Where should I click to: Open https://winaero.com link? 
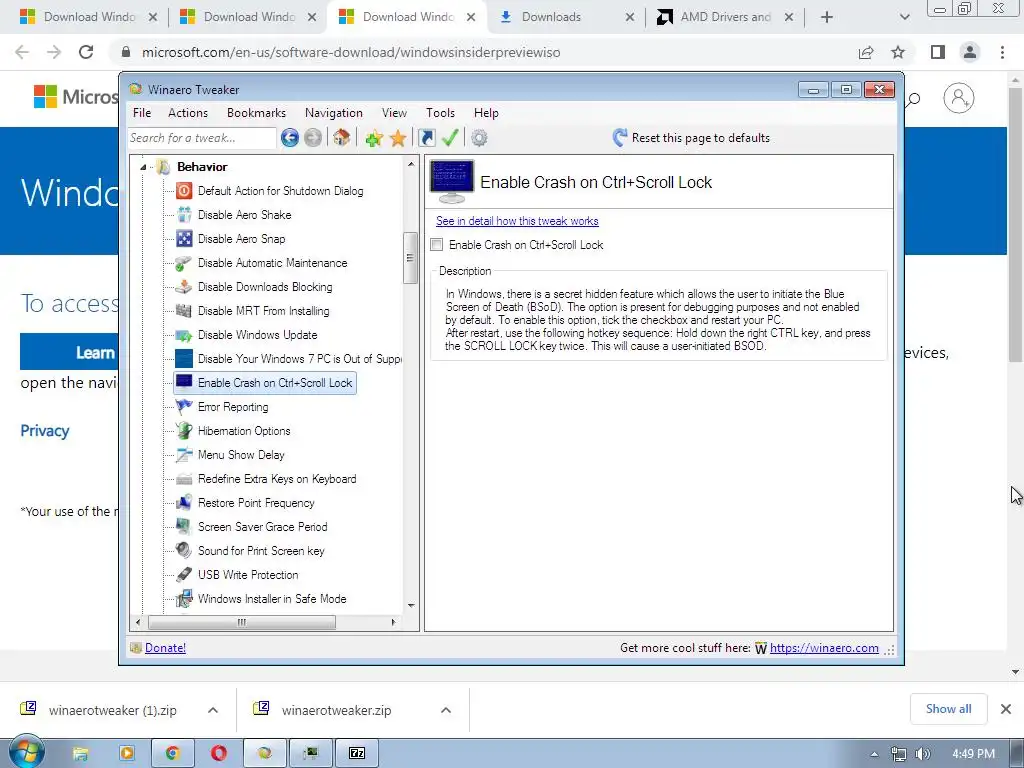(824, 648)
